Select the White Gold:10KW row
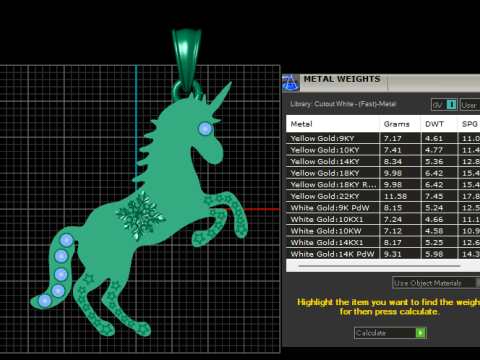The height and width of the screenshot is (360, 480). coord(383,231)
